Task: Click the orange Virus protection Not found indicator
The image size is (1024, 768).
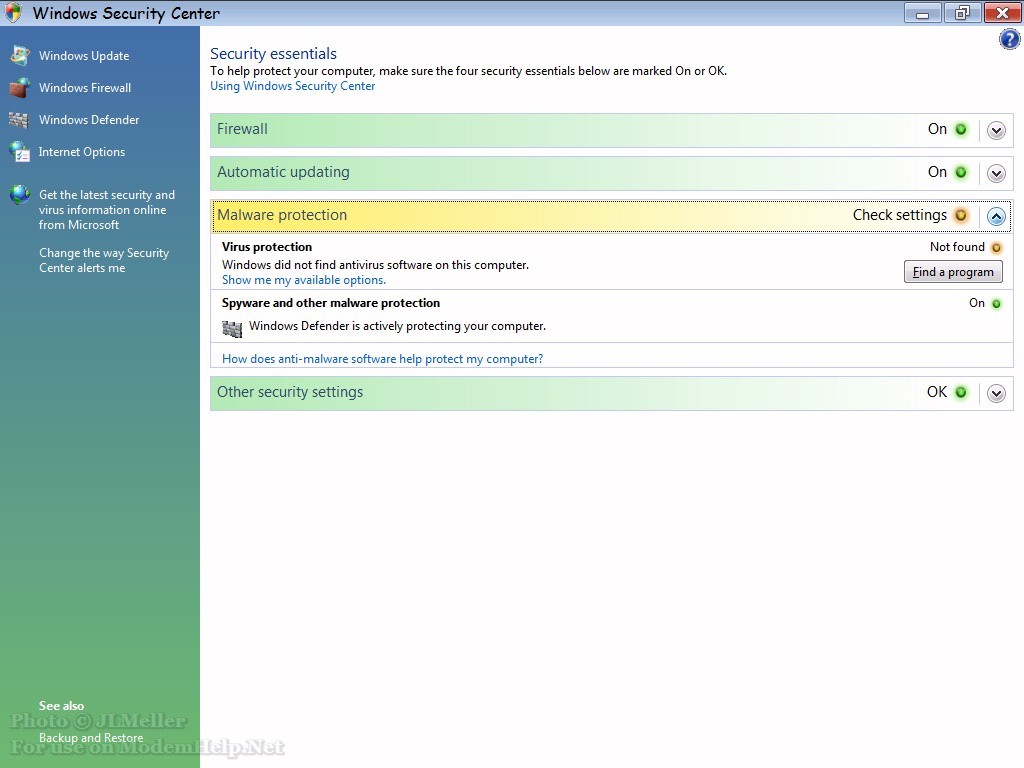Action: [x=996, y=248]
